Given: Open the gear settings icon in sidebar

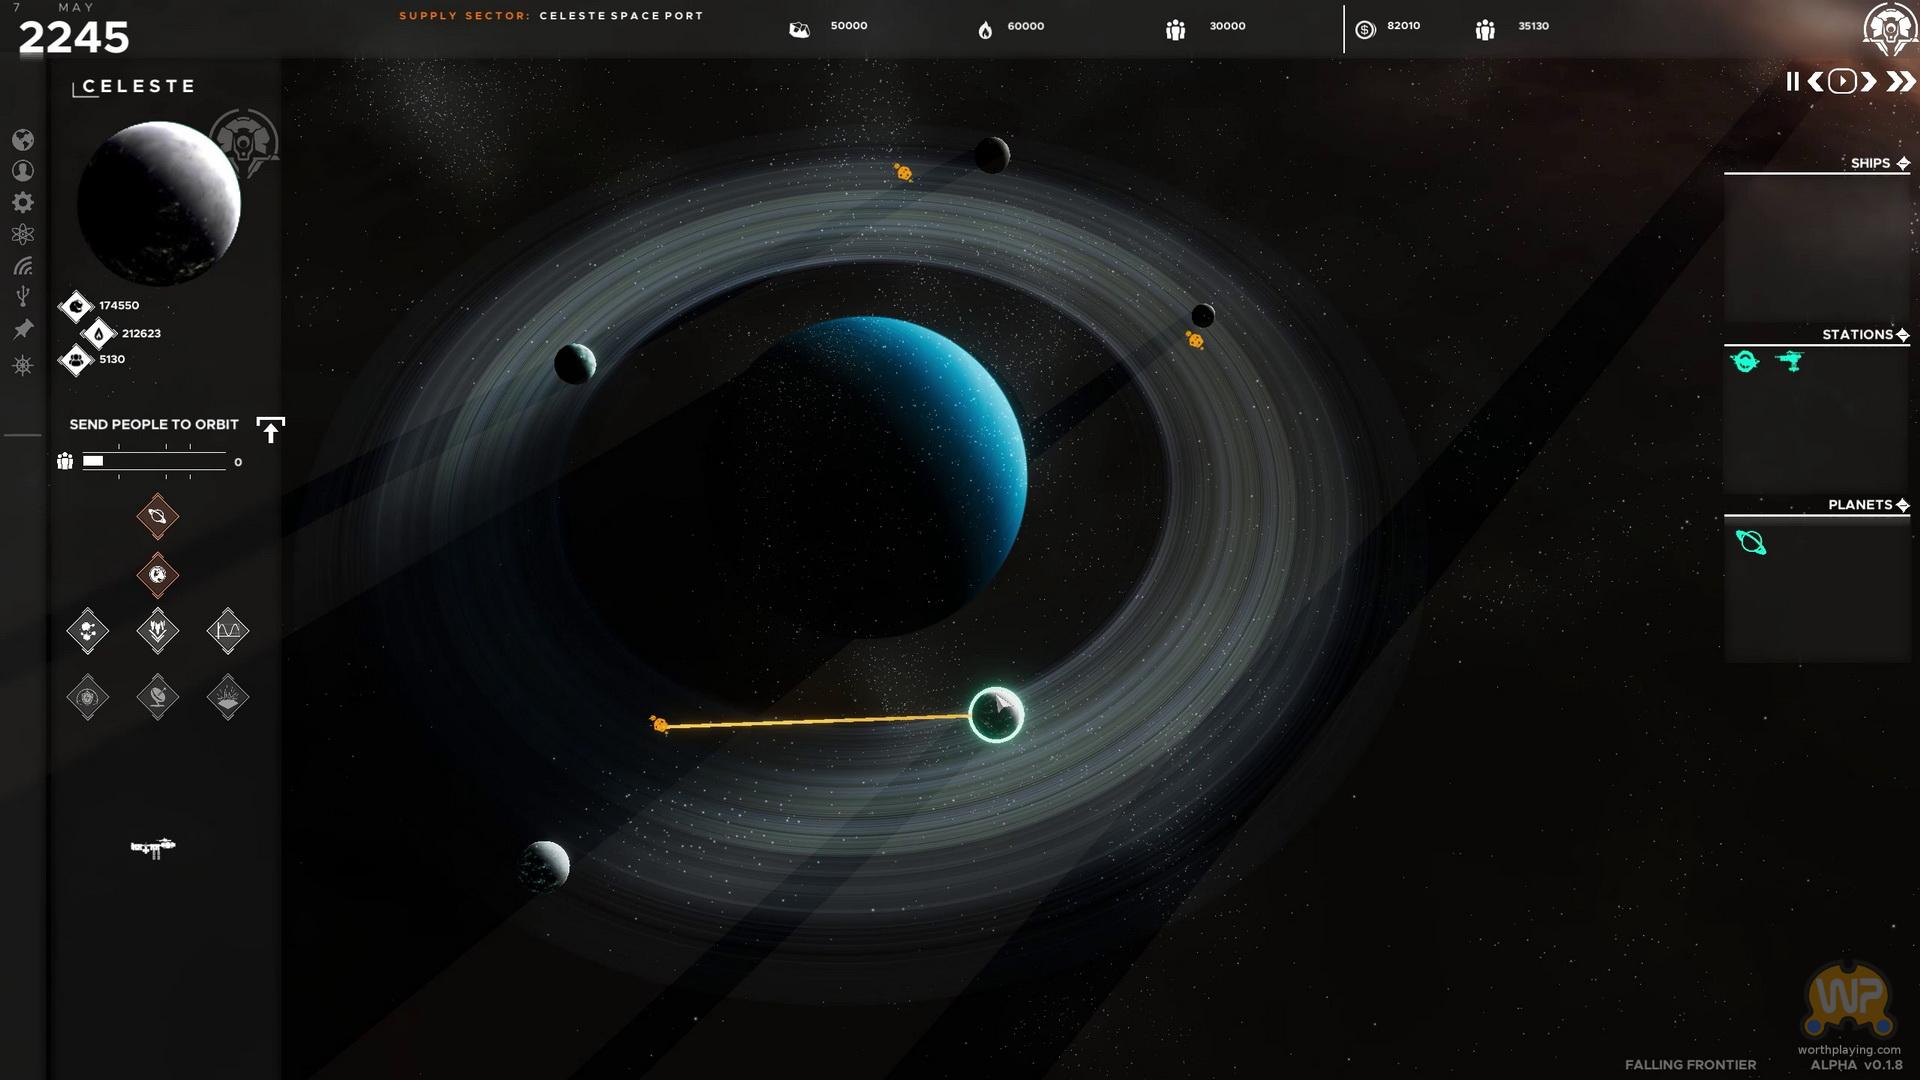Looking at the screenshot, I should click(23, 203).
